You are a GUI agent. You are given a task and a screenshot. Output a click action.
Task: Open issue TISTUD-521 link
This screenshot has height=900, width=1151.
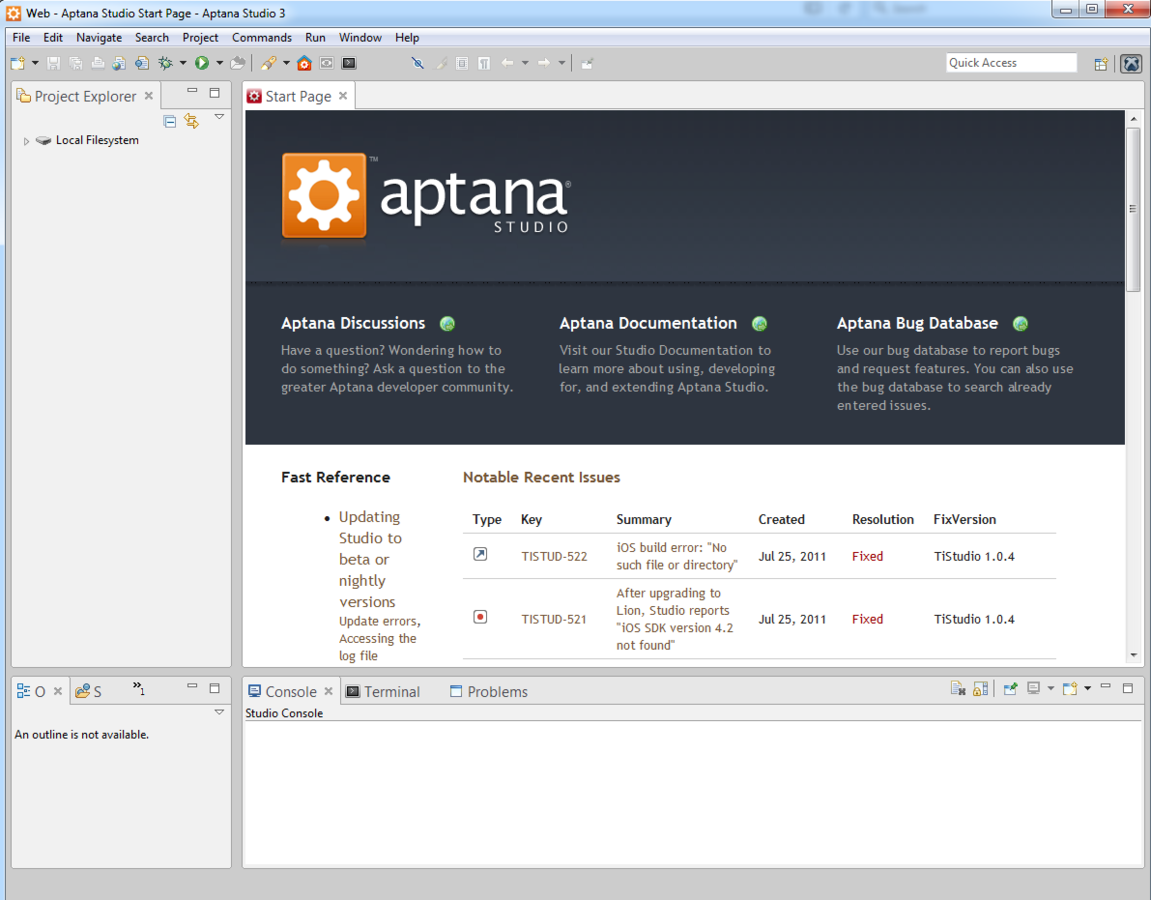[x=554, y=620]
